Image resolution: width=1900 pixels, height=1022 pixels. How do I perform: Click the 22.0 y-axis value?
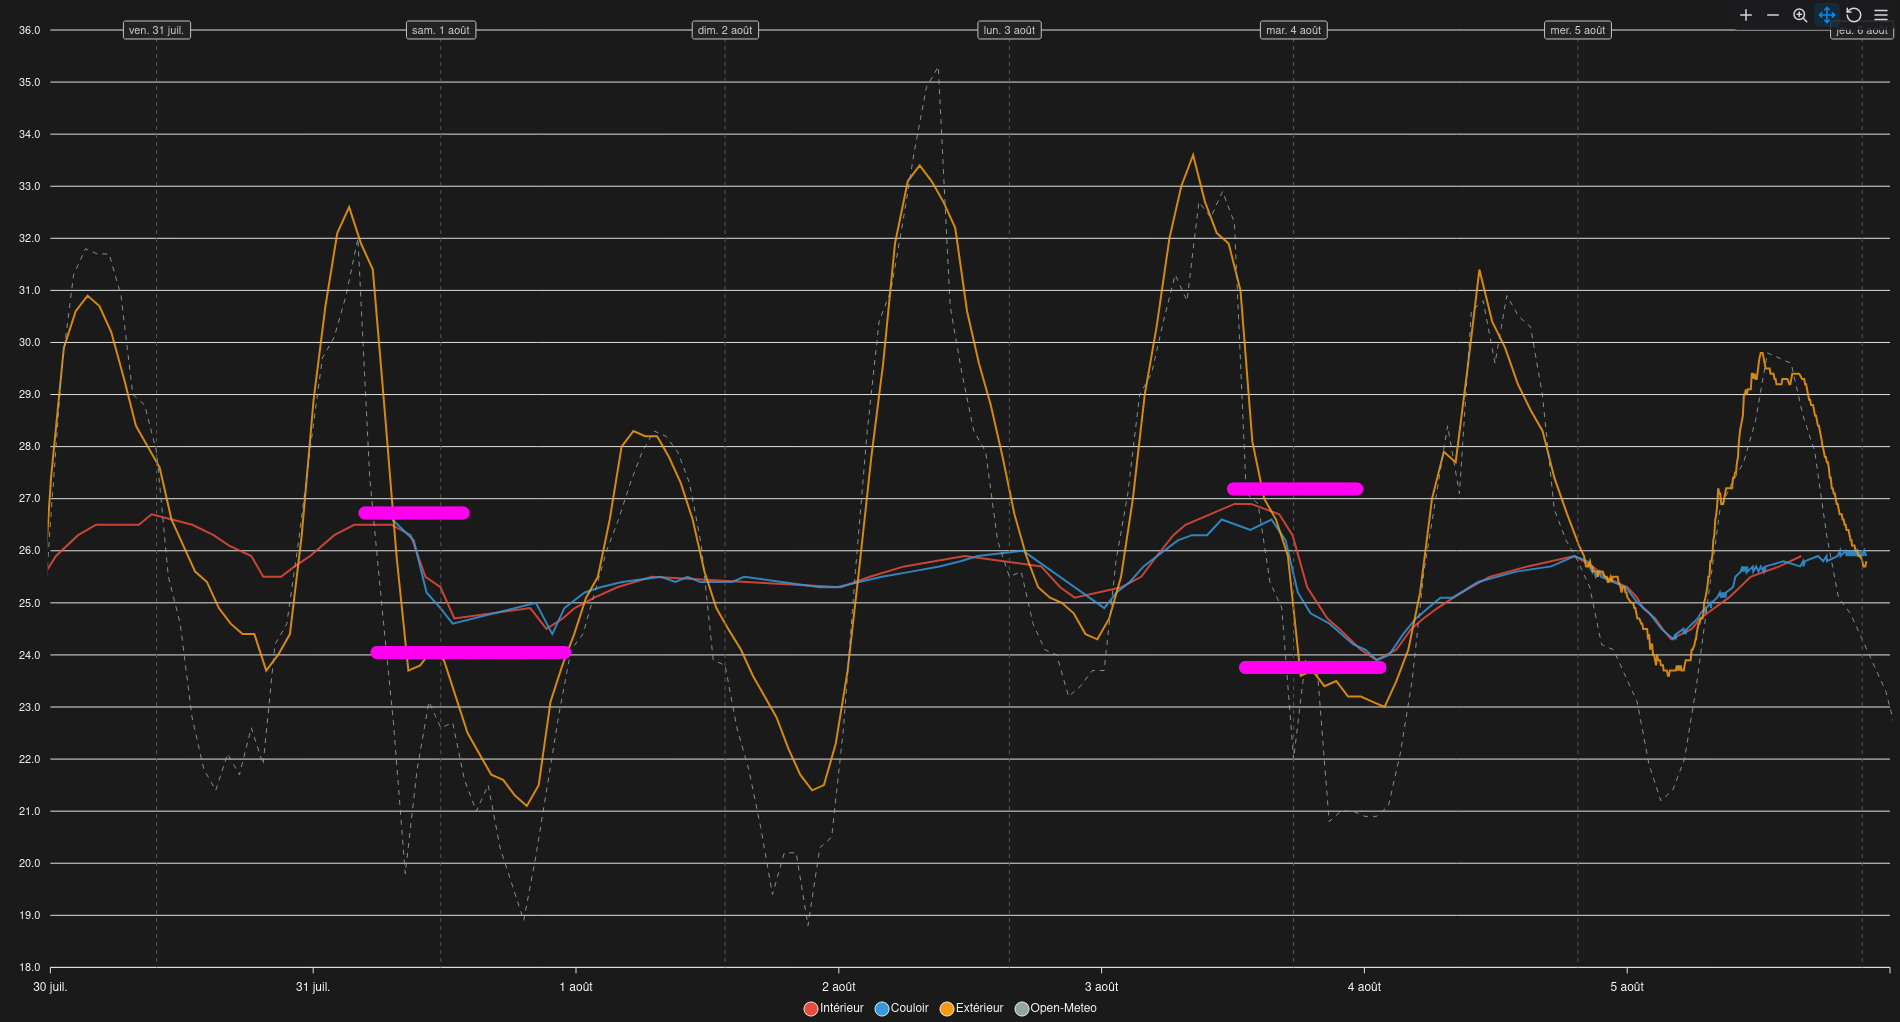coord(30,759)
